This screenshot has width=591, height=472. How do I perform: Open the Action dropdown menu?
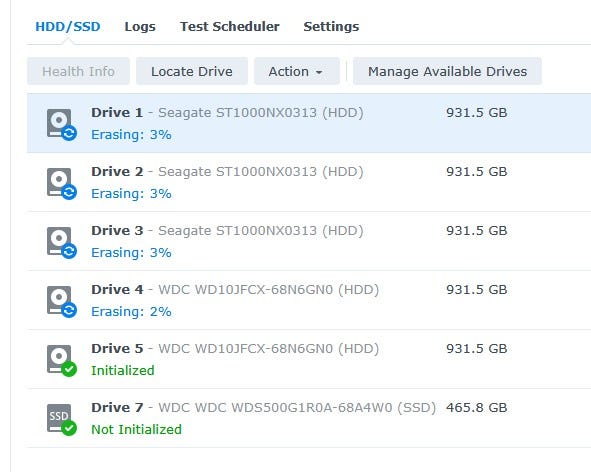coord(297,71)
